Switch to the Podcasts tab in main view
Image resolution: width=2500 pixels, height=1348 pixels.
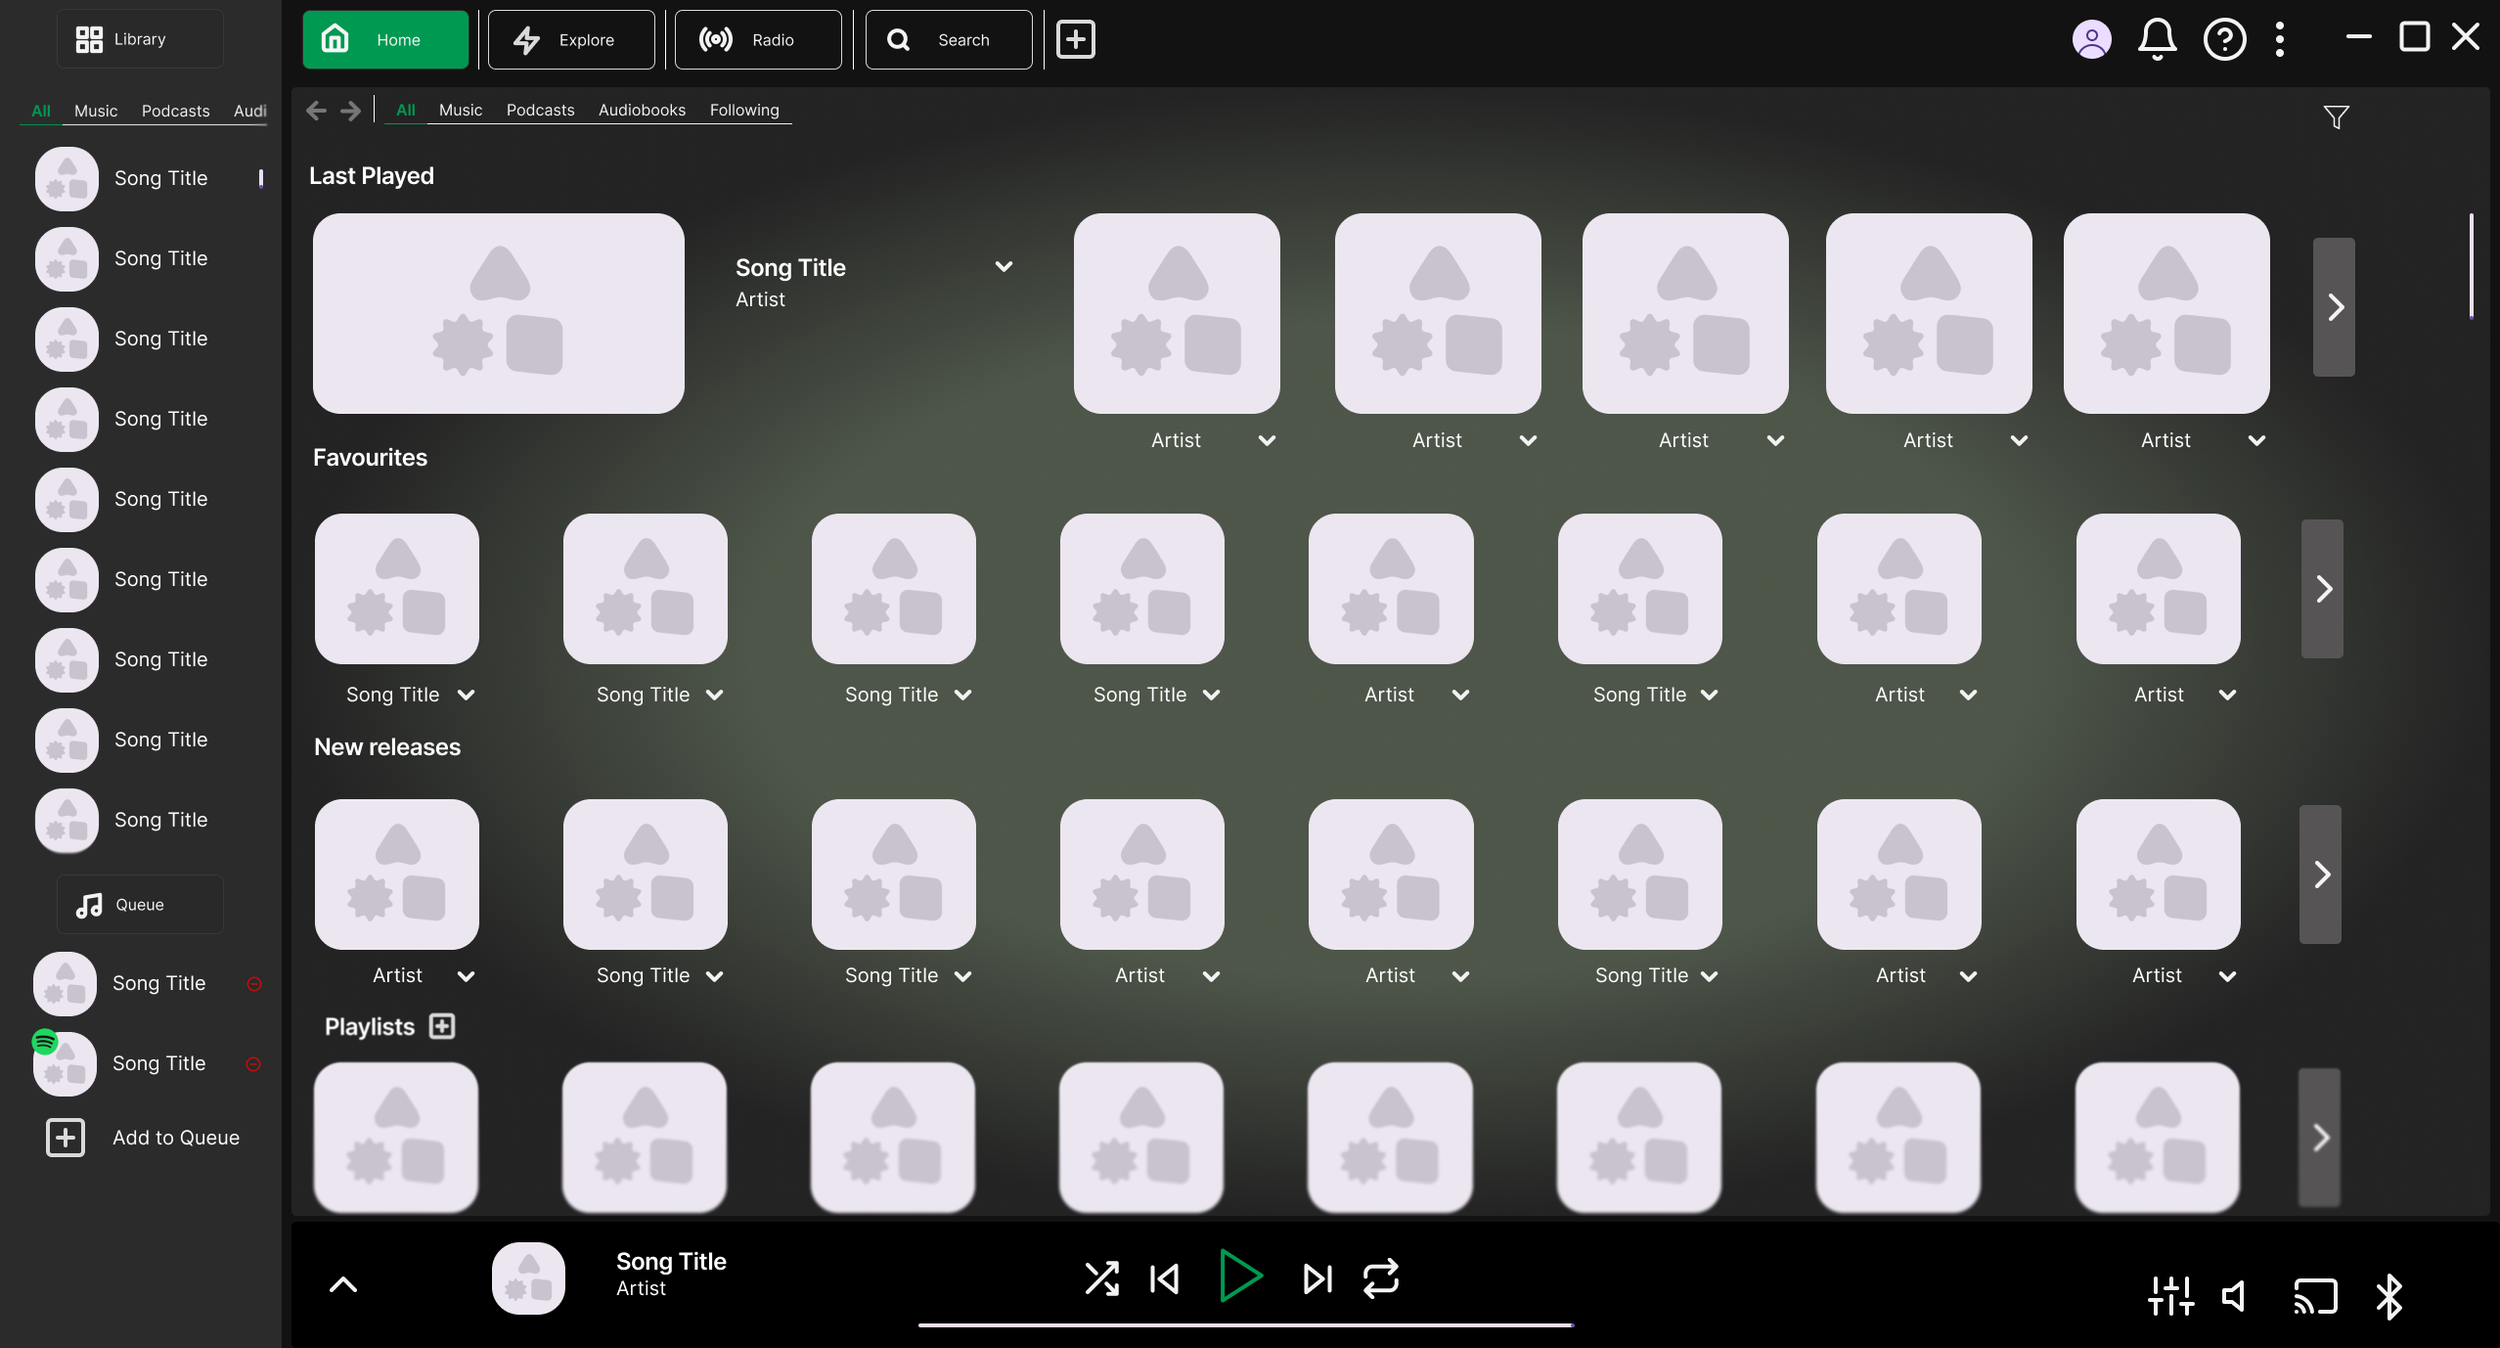pos(540,110)
